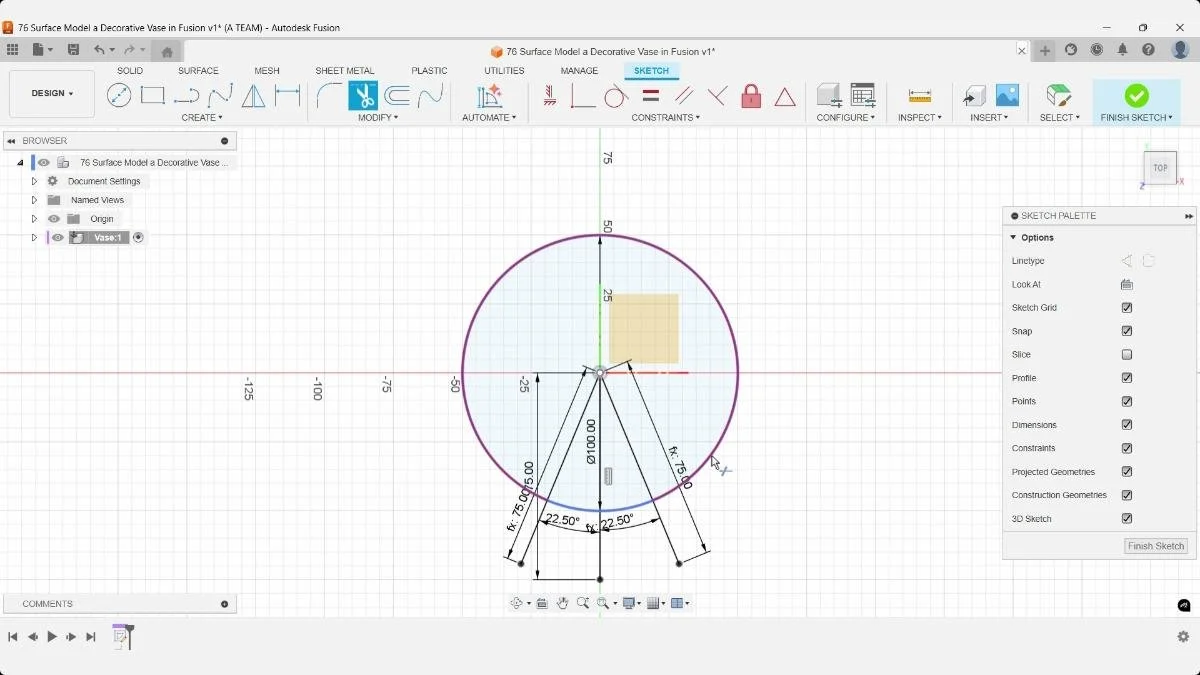Click the Insert Derive icon
This screenshot has width=1200, height=675.
coord(974,96)
